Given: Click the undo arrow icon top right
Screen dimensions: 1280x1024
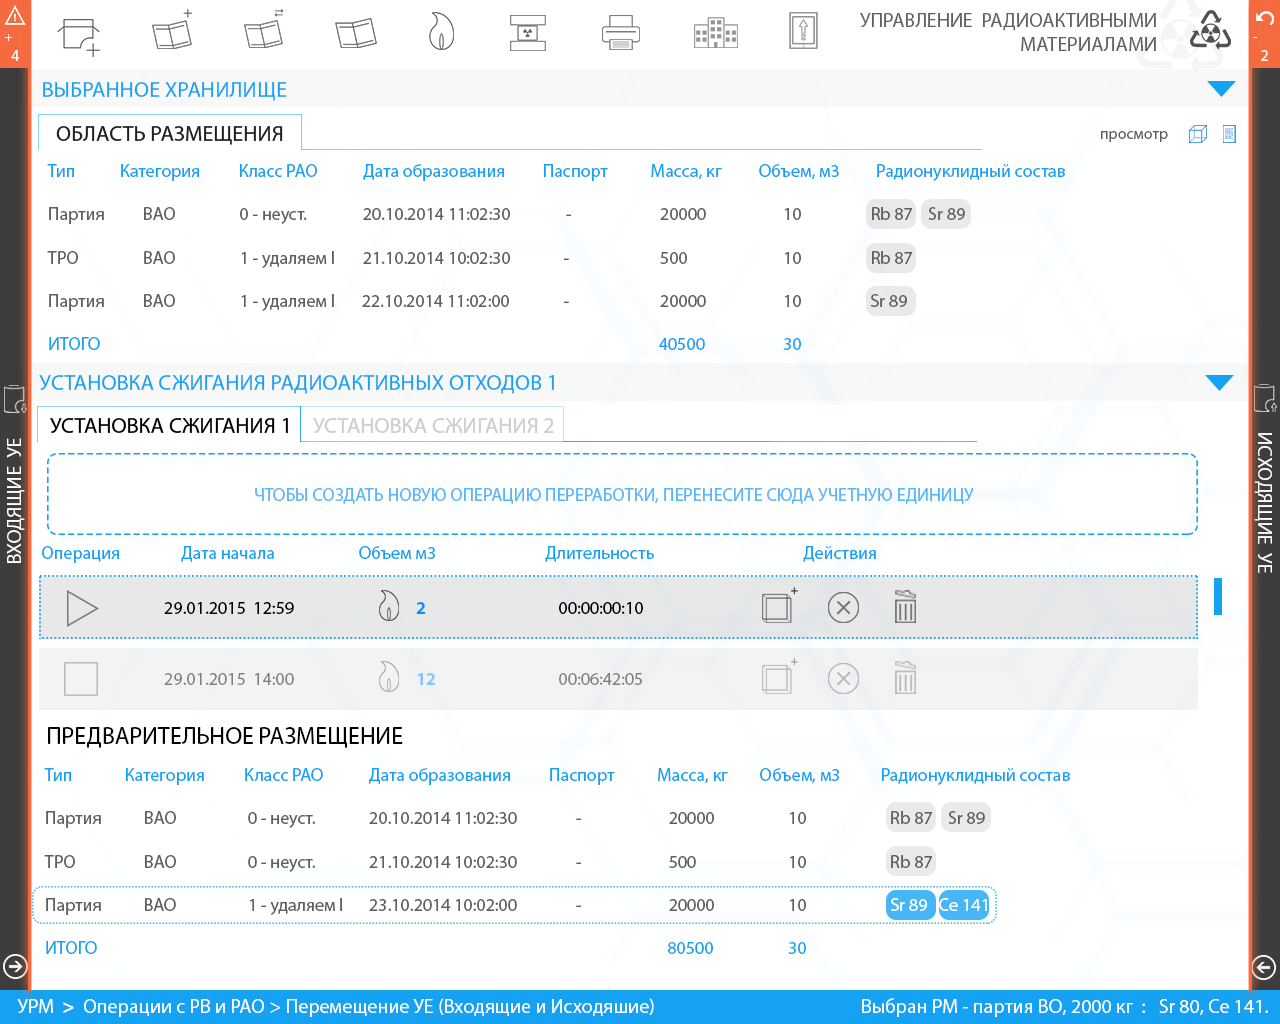Looking at the screenshot, I should pyautogui.click(x=1265, y=16).
